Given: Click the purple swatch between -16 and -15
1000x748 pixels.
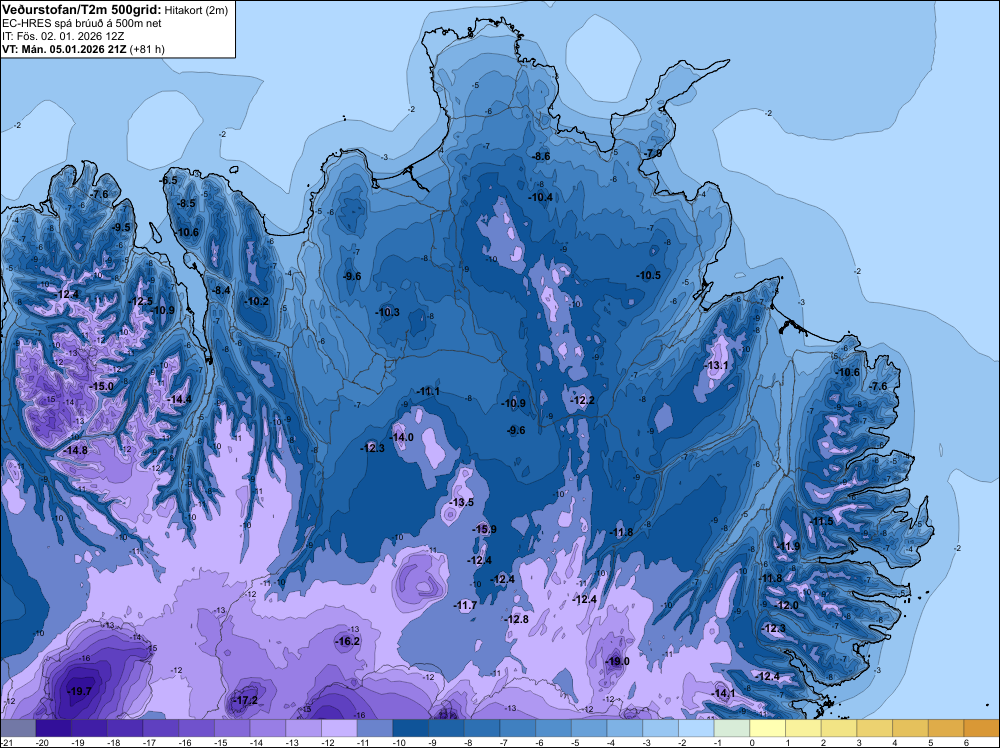Looking at the screenshot, I should click(x=196, y=728).
